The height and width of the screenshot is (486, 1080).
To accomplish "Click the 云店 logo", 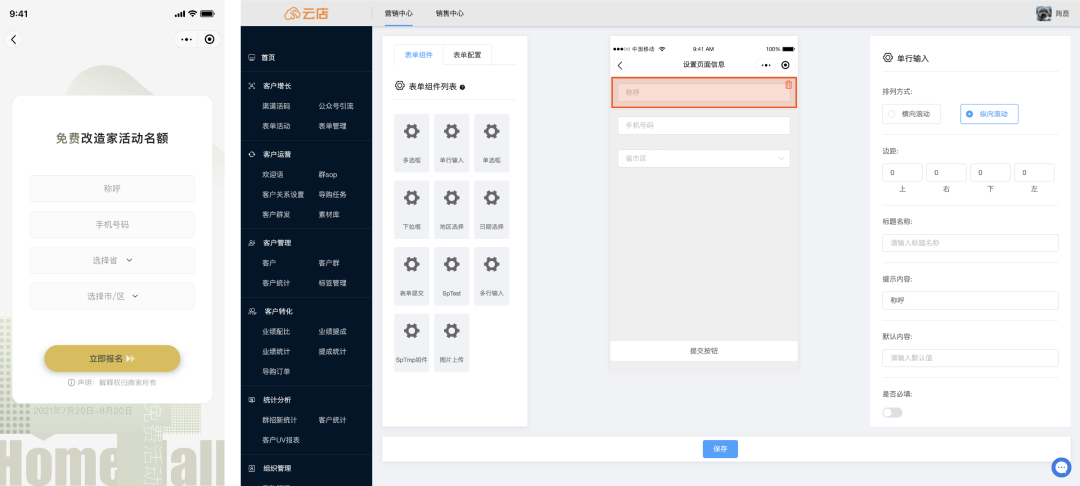I will tap(306, 13).
